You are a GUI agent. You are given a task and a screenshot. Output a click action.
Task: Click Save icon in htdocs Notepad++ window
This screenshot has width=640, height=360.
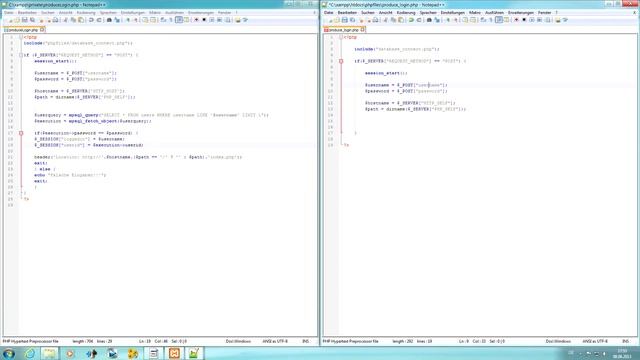pyautogui.click(x=344, y=20)
